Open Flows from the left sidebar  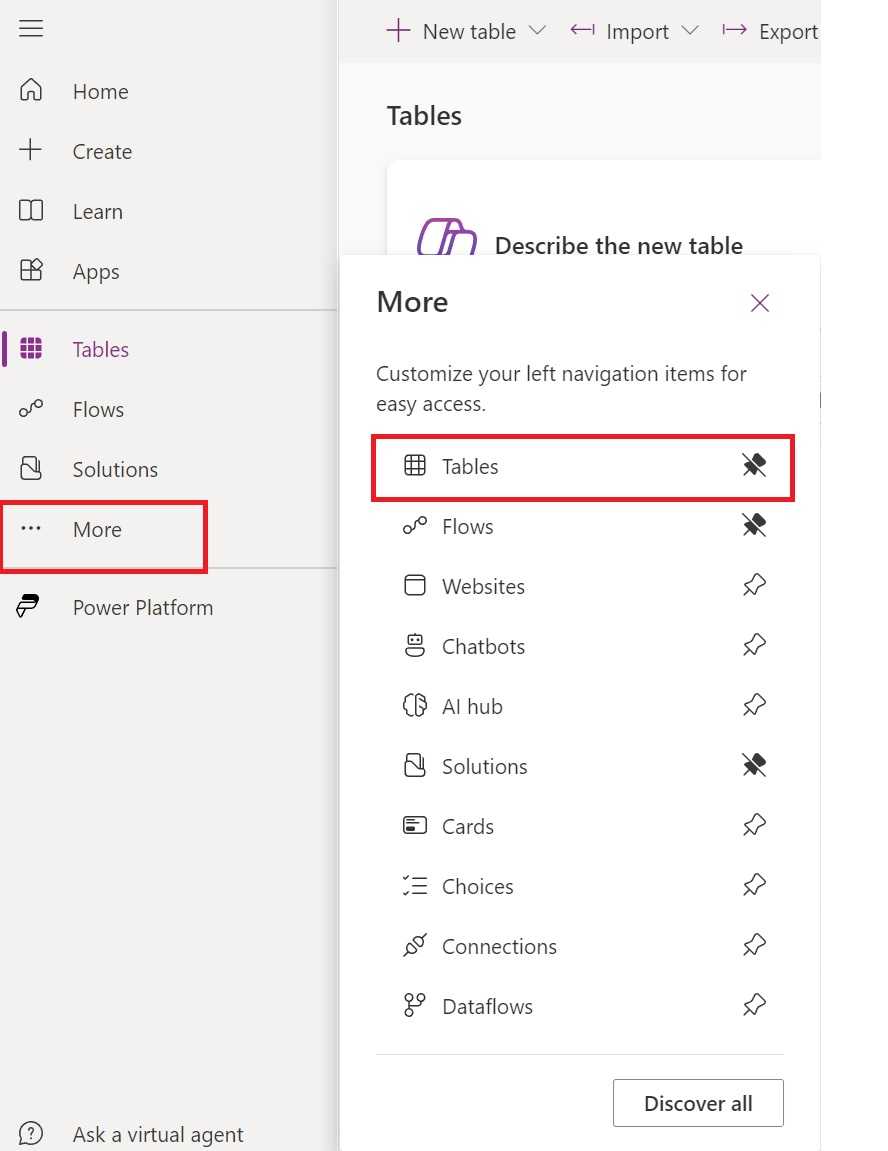pyautogui.click(x=98, y=409)
